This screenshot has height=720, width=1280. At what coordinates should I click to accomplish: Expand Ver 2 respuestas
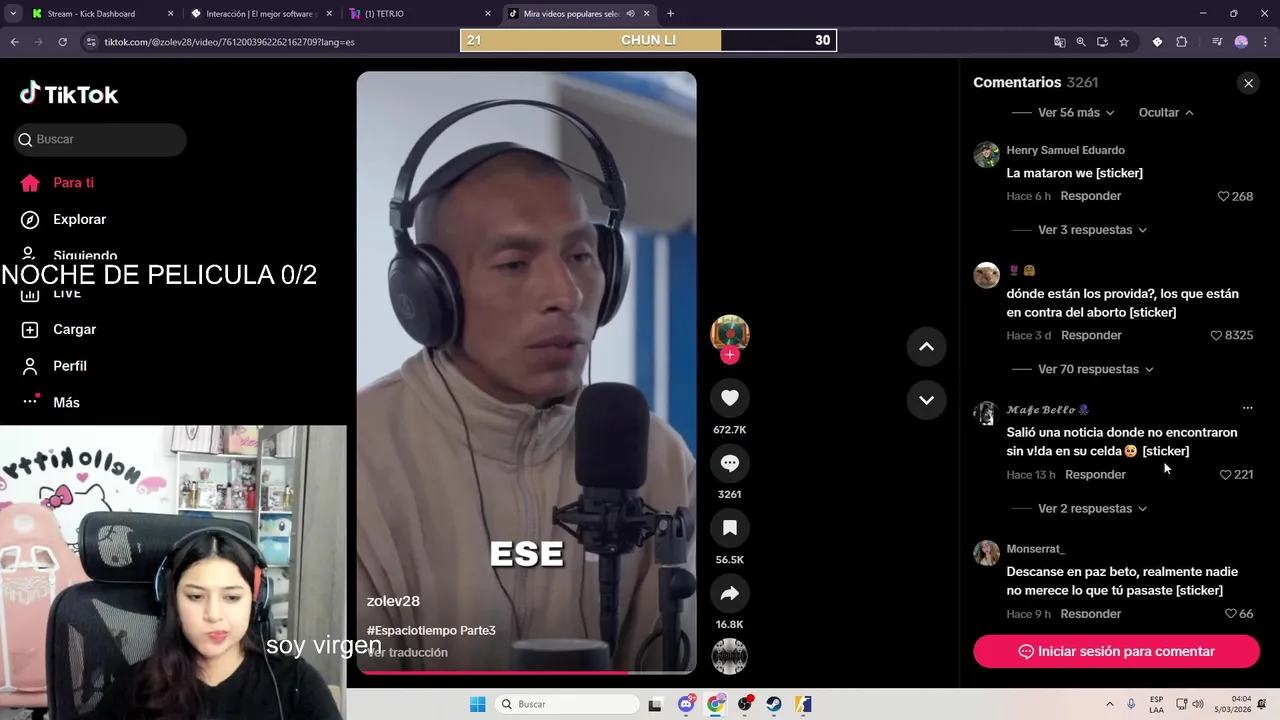tap(1092, 508)
